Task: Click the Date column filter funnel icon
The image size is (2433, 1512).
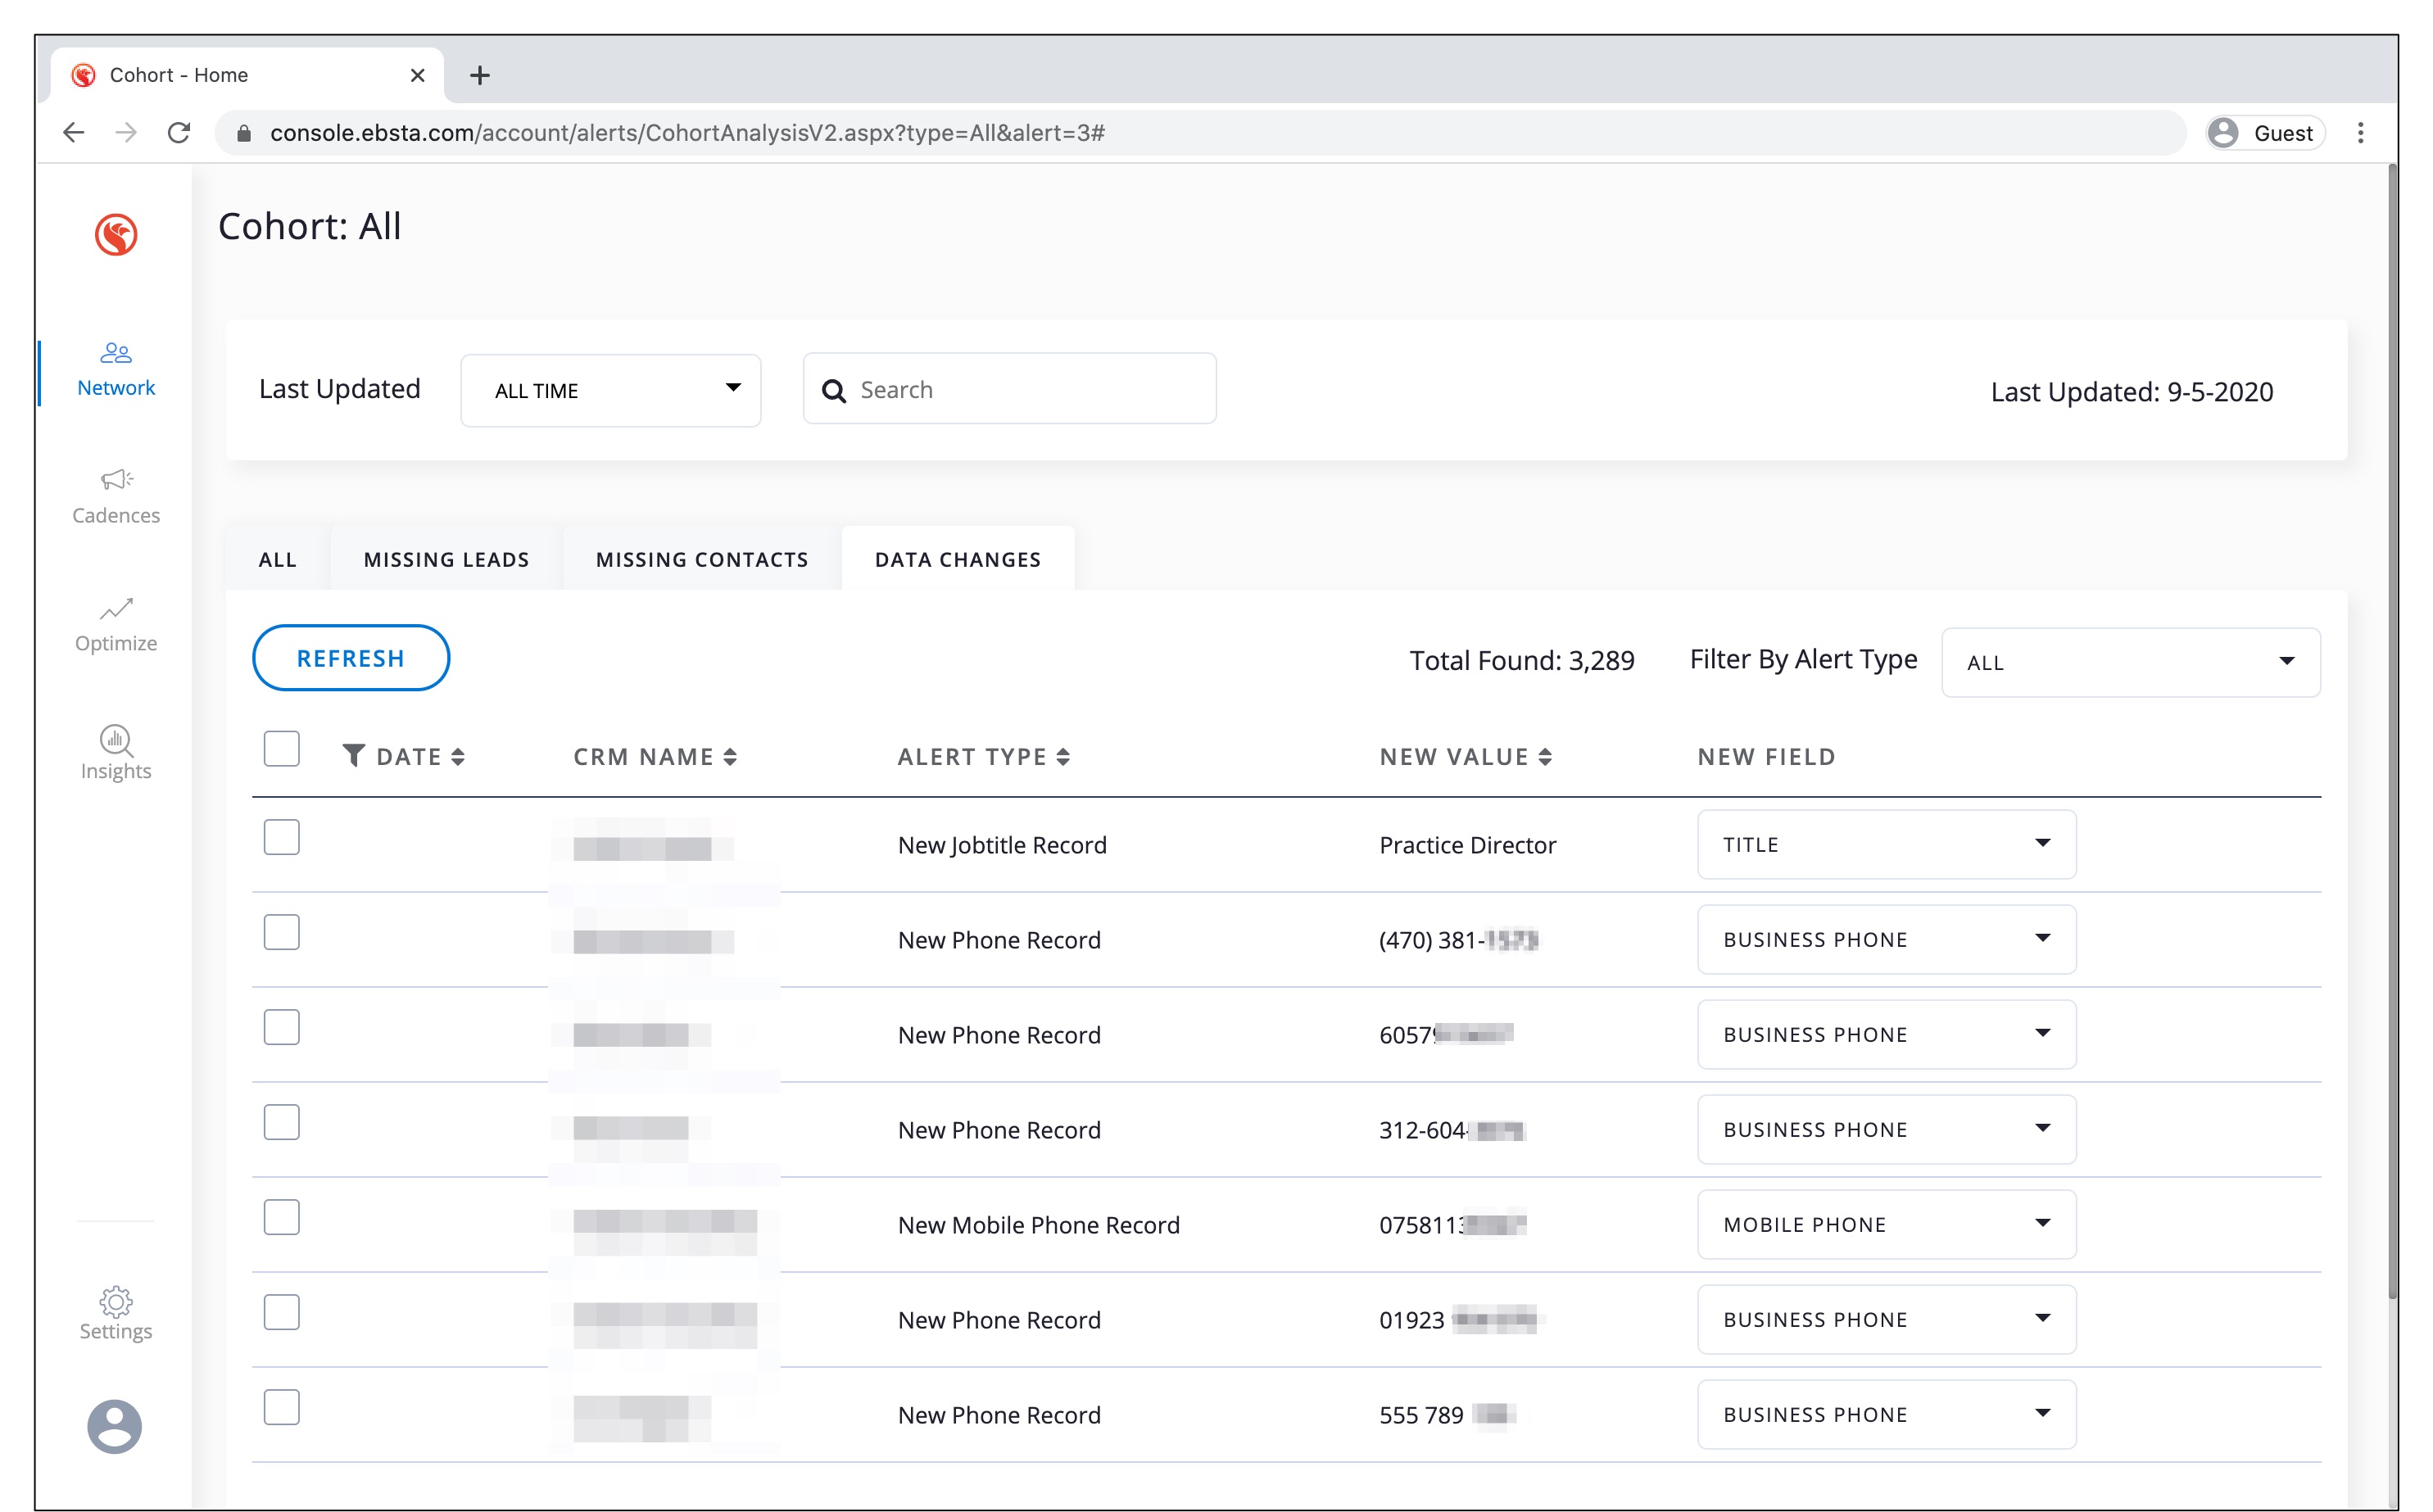Action: pyautogui.click(x=353, y=756)
